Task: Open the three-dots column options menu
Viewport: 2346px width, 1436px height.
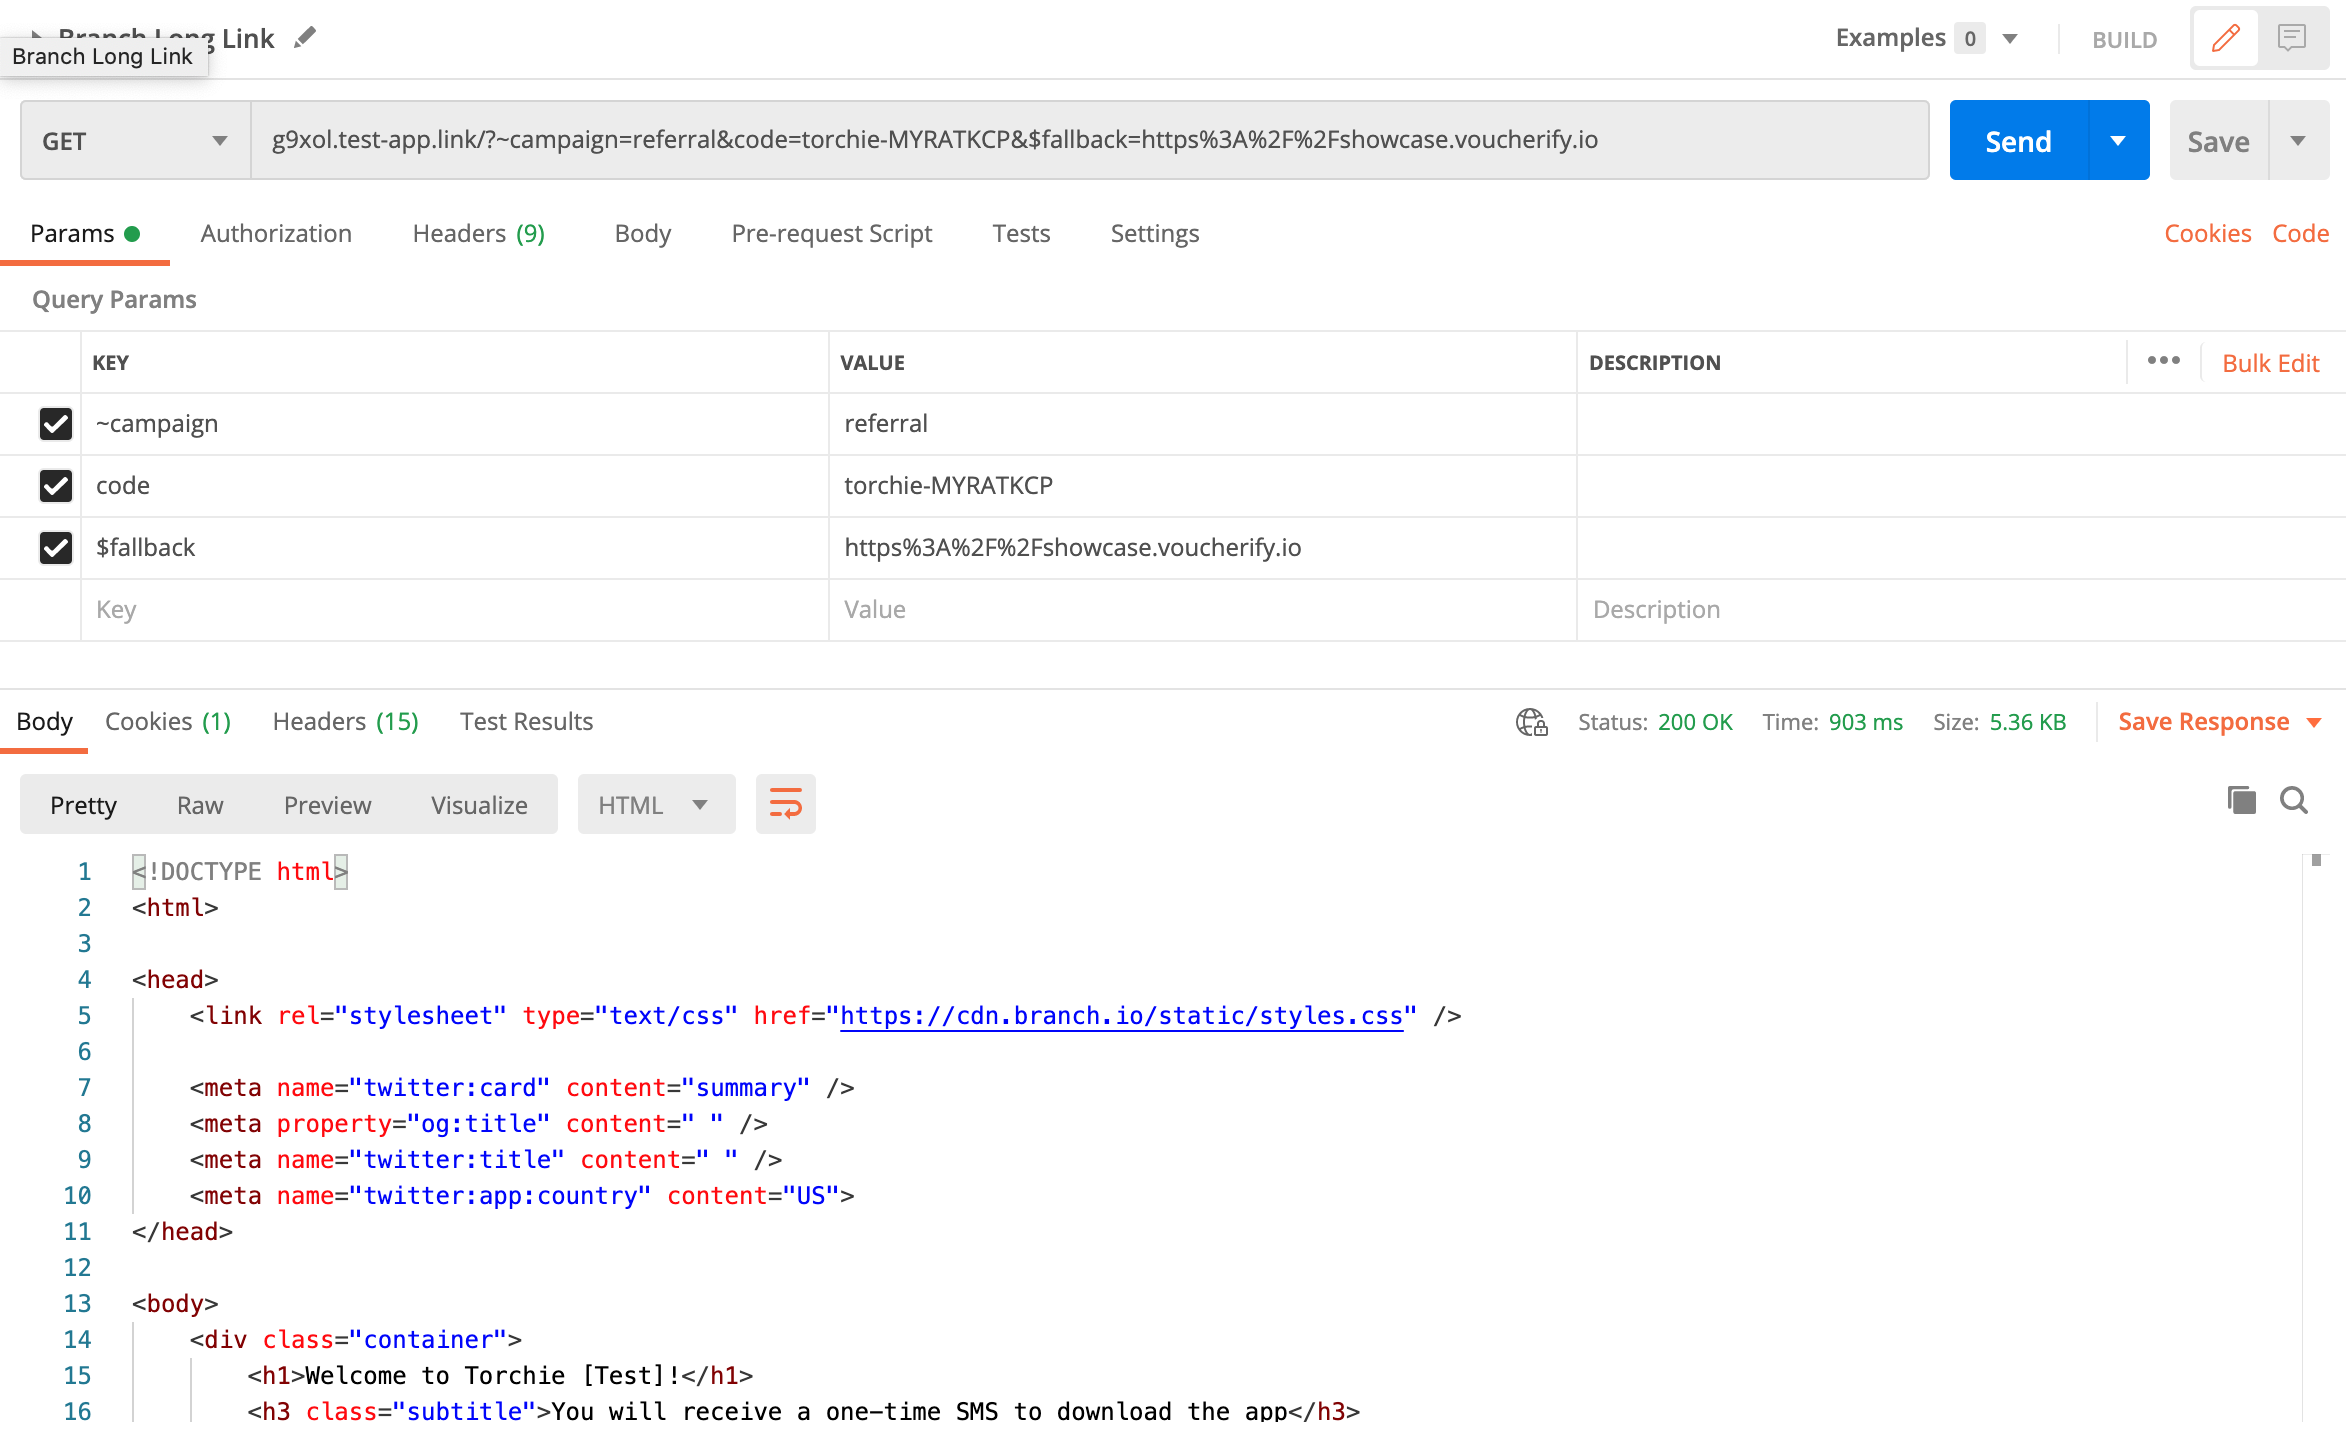Action: (x=2163, y=361)
